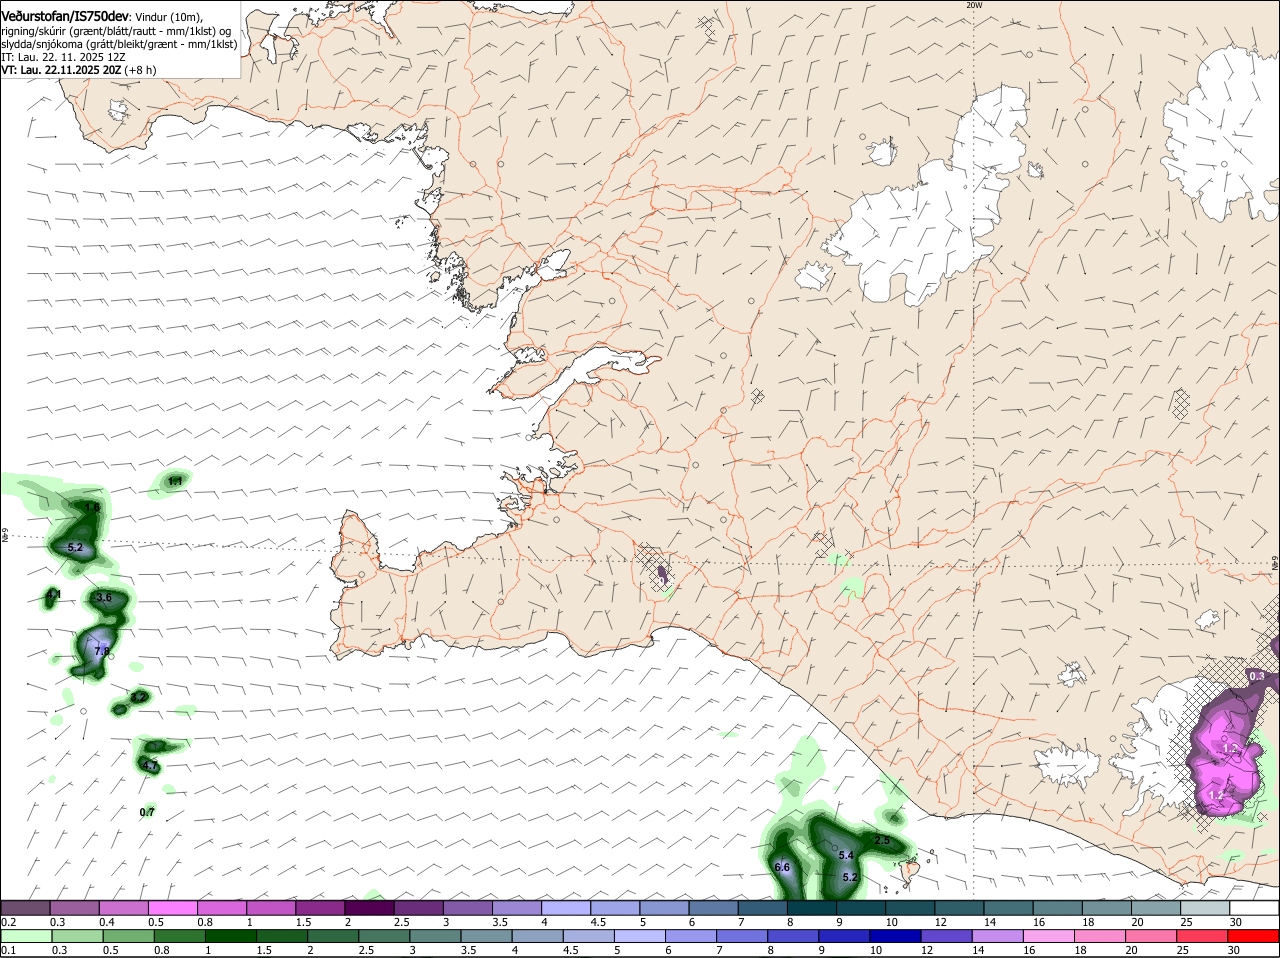This screenshot has height=958, width=1280.
Task: Click the 3.6 precipitation value label
Action: click(103, 597)
